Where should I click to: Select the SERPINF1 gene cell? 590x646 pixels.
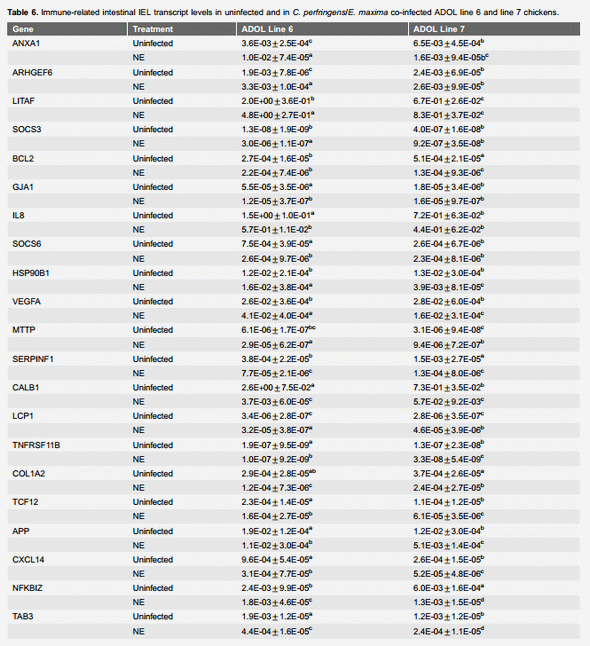coord(33,359)
